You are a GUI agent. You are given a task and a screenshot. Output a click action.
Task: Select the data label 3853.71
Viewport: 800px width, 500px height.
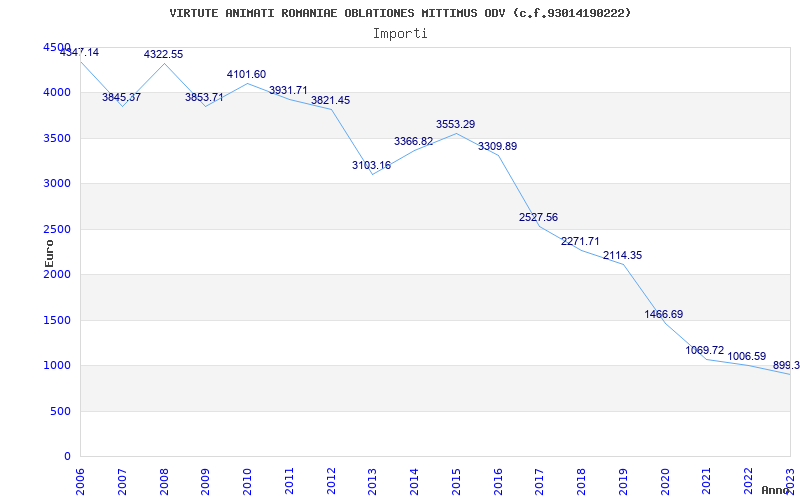click(204, 97)
